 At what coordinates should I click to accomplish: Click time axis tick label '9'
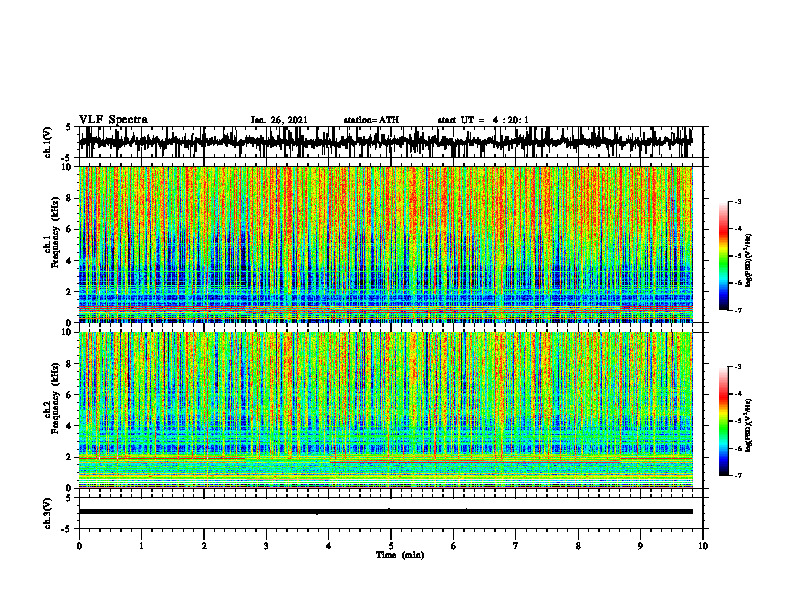[x=640, y=546]
